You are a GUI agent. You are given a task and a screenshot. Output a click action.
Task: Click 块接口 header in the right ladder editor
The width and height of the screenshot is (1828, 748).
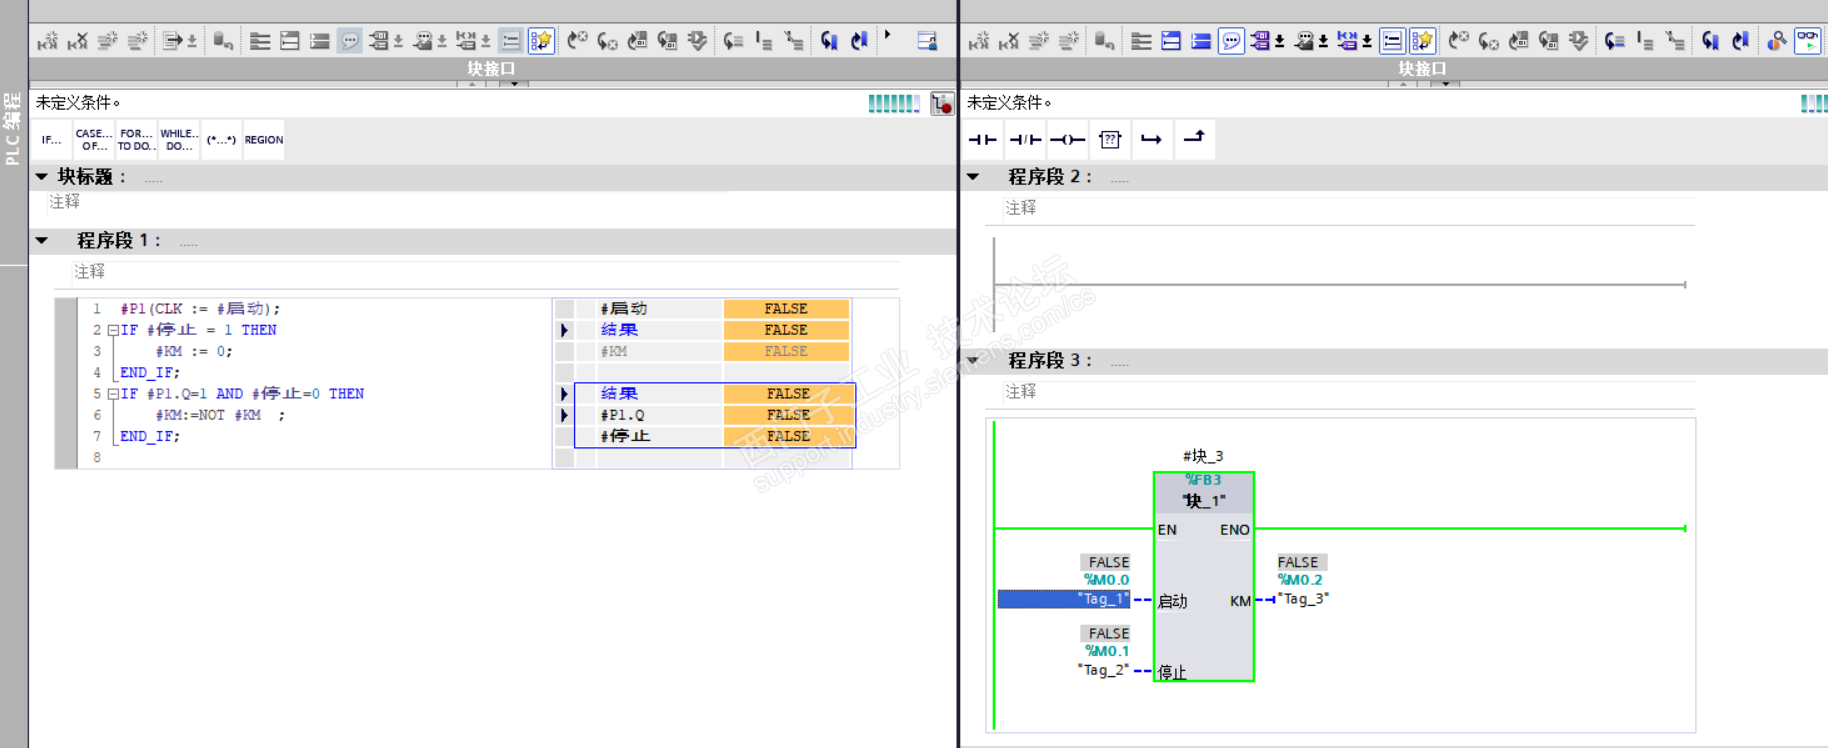(1422, 68)
